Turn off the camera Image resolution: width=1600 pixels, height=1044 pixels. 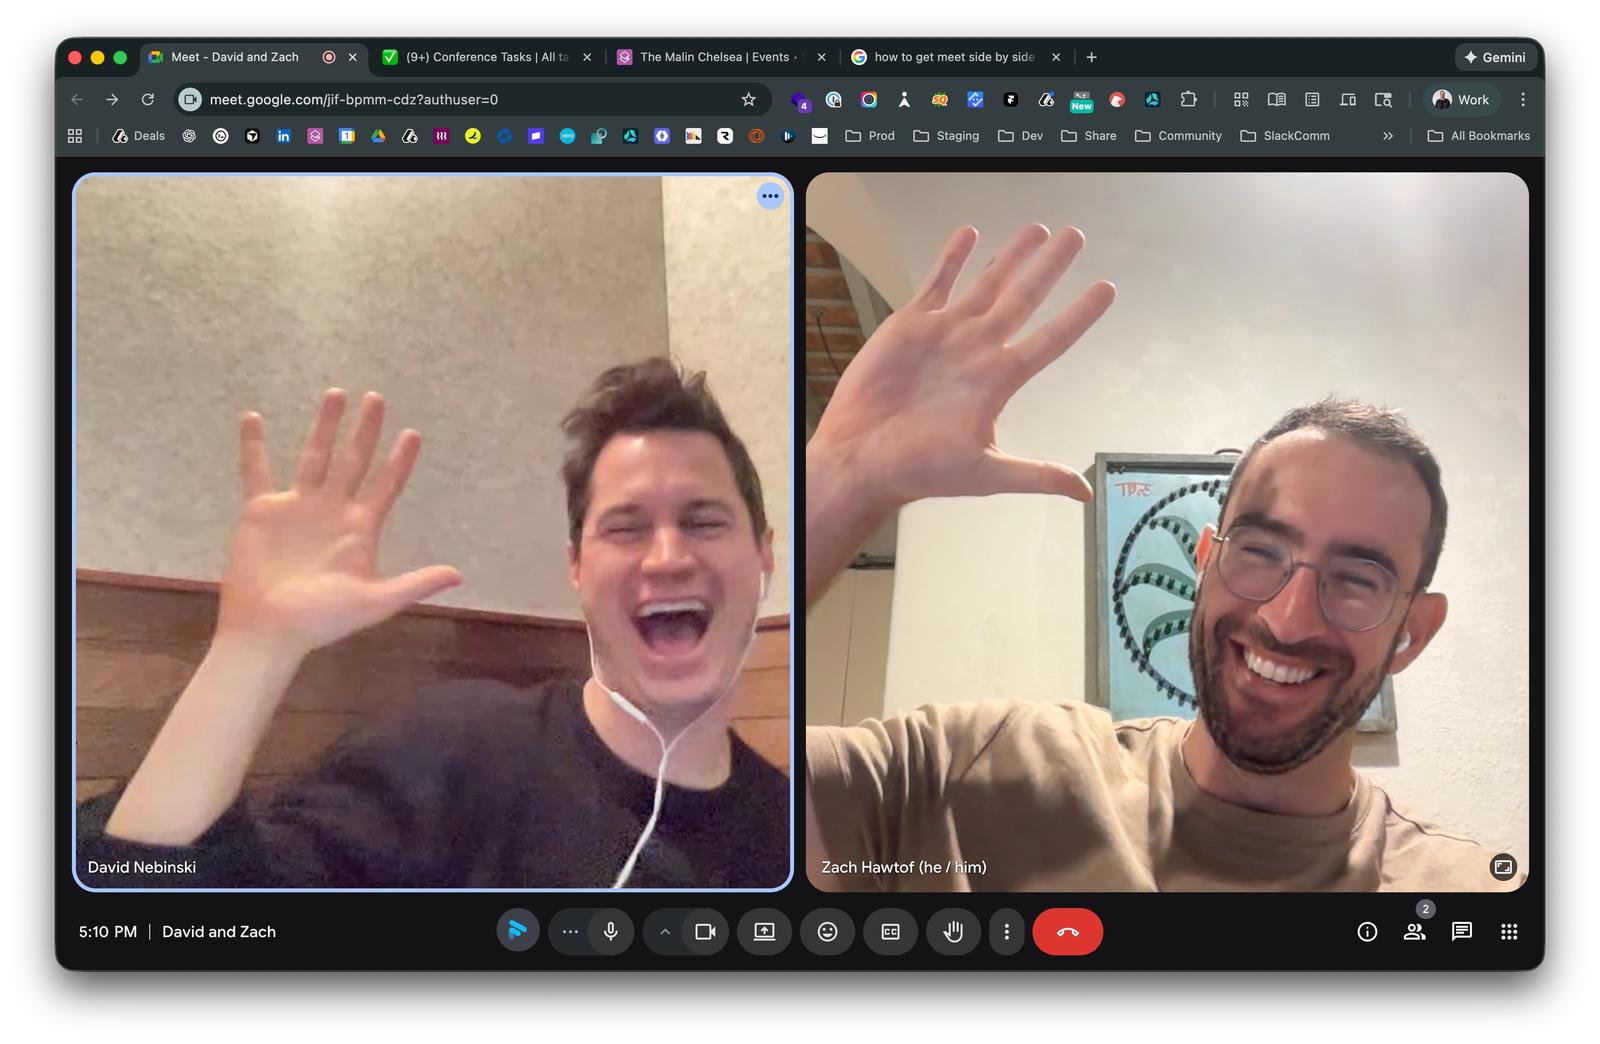[x=705, y=932]
